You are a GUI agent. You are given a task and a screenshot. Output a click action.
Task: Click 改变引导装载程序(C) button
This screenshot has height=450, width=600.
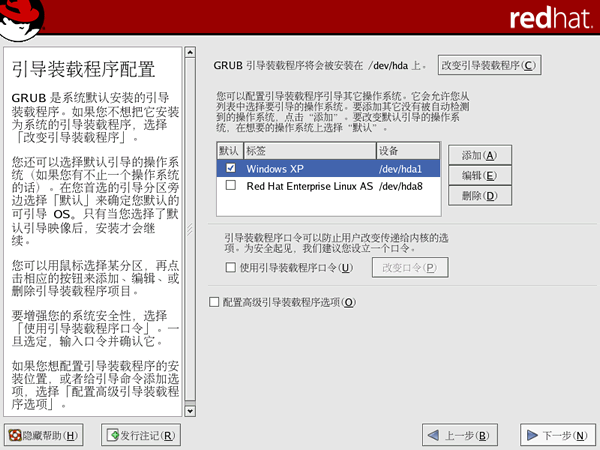pos(489,65)
